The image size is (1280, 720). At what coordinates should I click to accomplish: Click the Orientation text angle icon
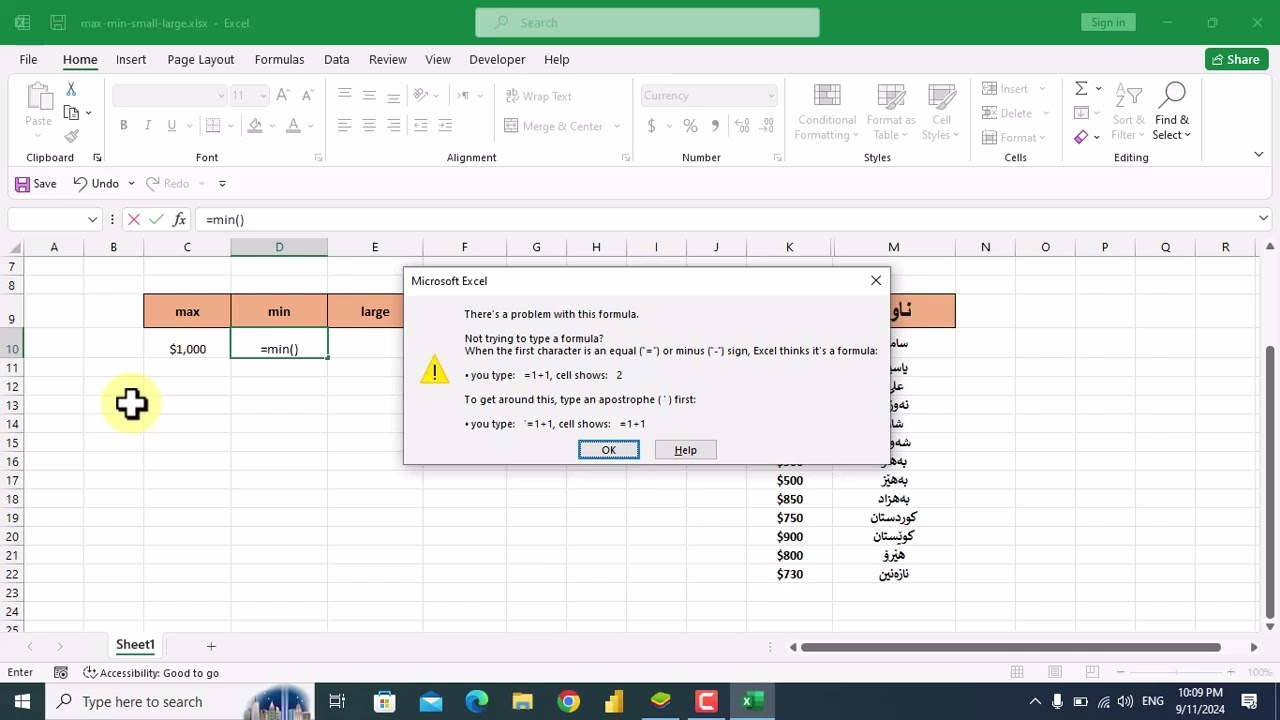421,96
